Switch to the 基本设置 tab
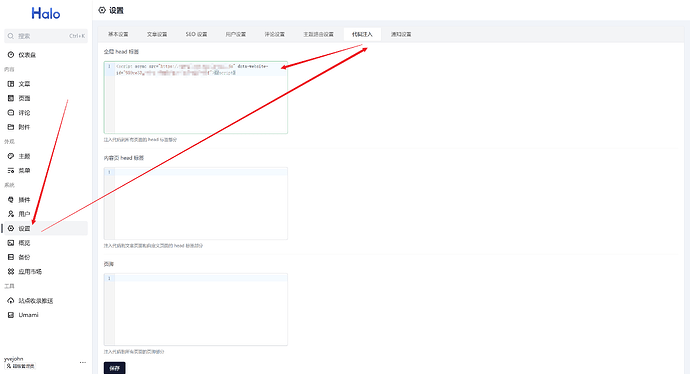The width and height of the screenshot is (690, 374). (x=118, y=34)
